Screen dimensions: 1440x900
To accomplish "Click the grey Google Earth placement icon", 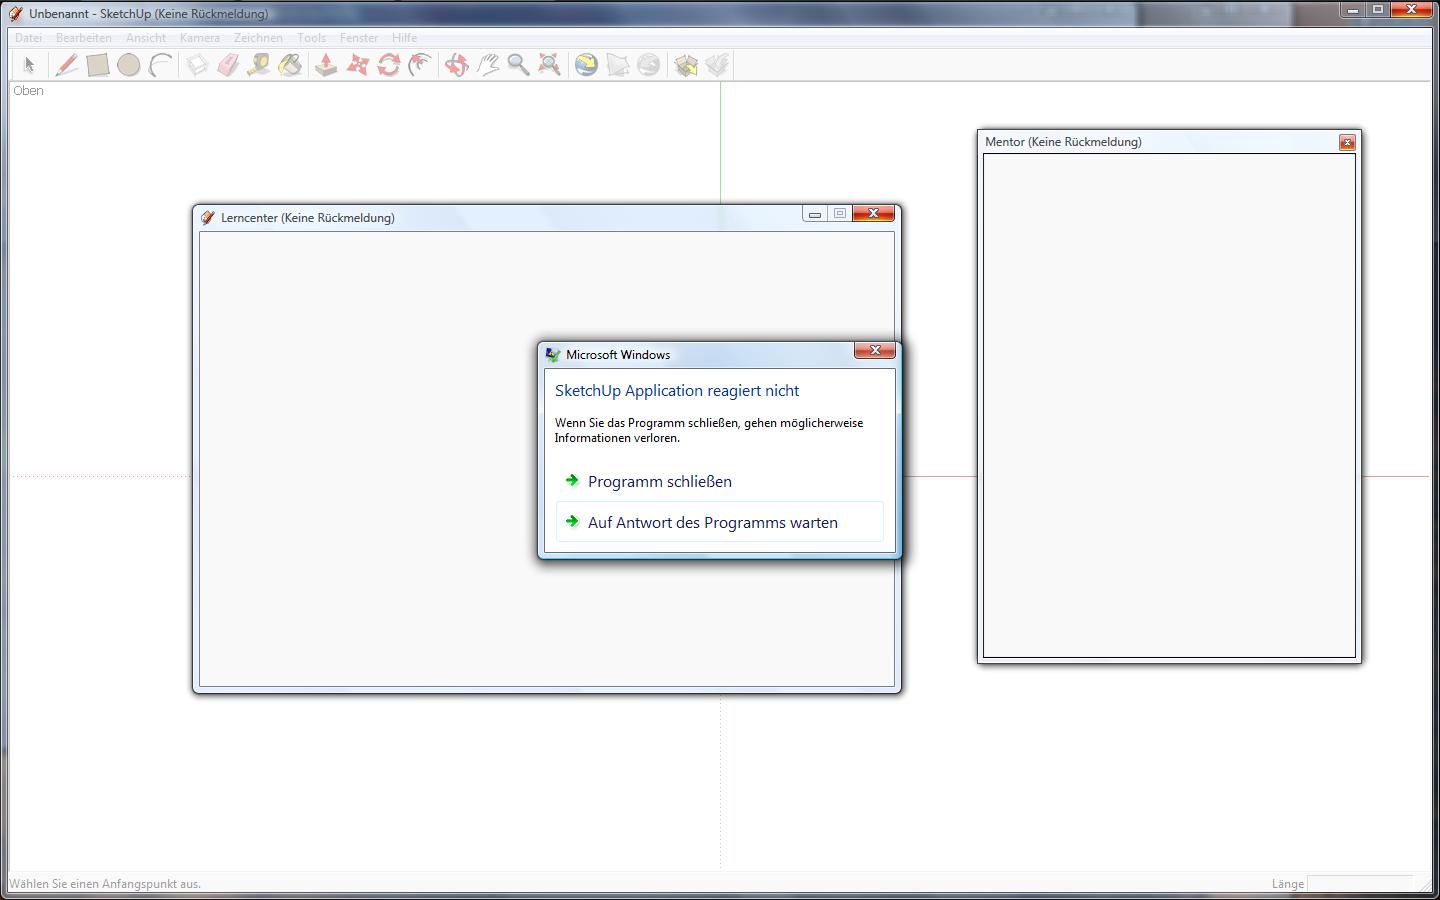I will coord(648,65).
